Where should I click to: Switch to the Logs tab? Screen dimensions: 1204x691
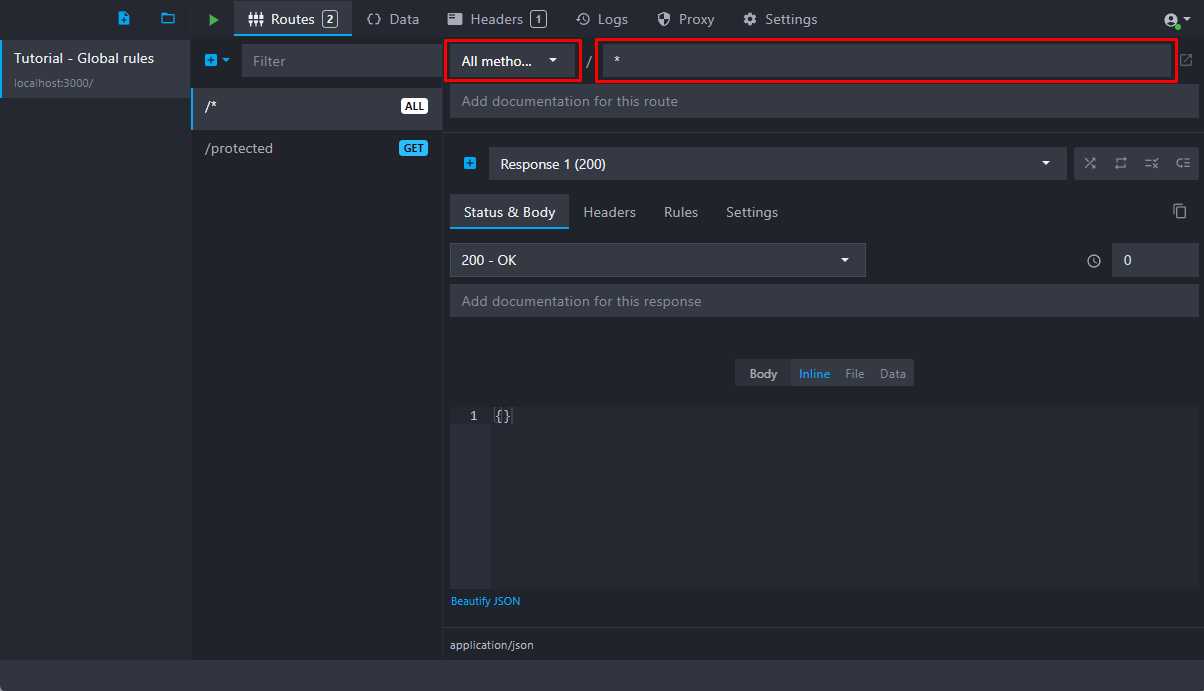(x=602, y=19)
